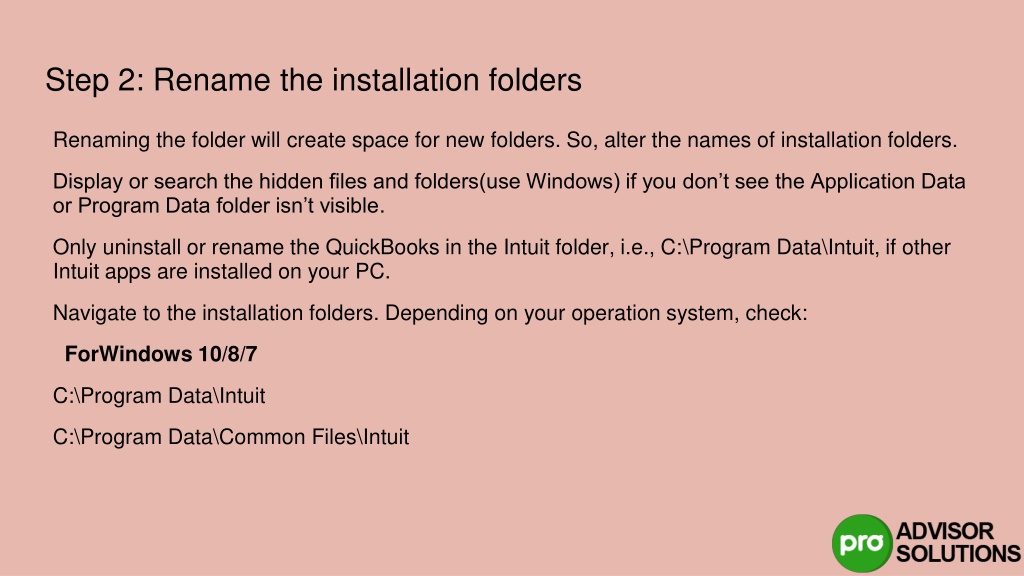Click the Display or search hidden files paragraph
The image size is (1024, 576).
[x=509, y=193]
